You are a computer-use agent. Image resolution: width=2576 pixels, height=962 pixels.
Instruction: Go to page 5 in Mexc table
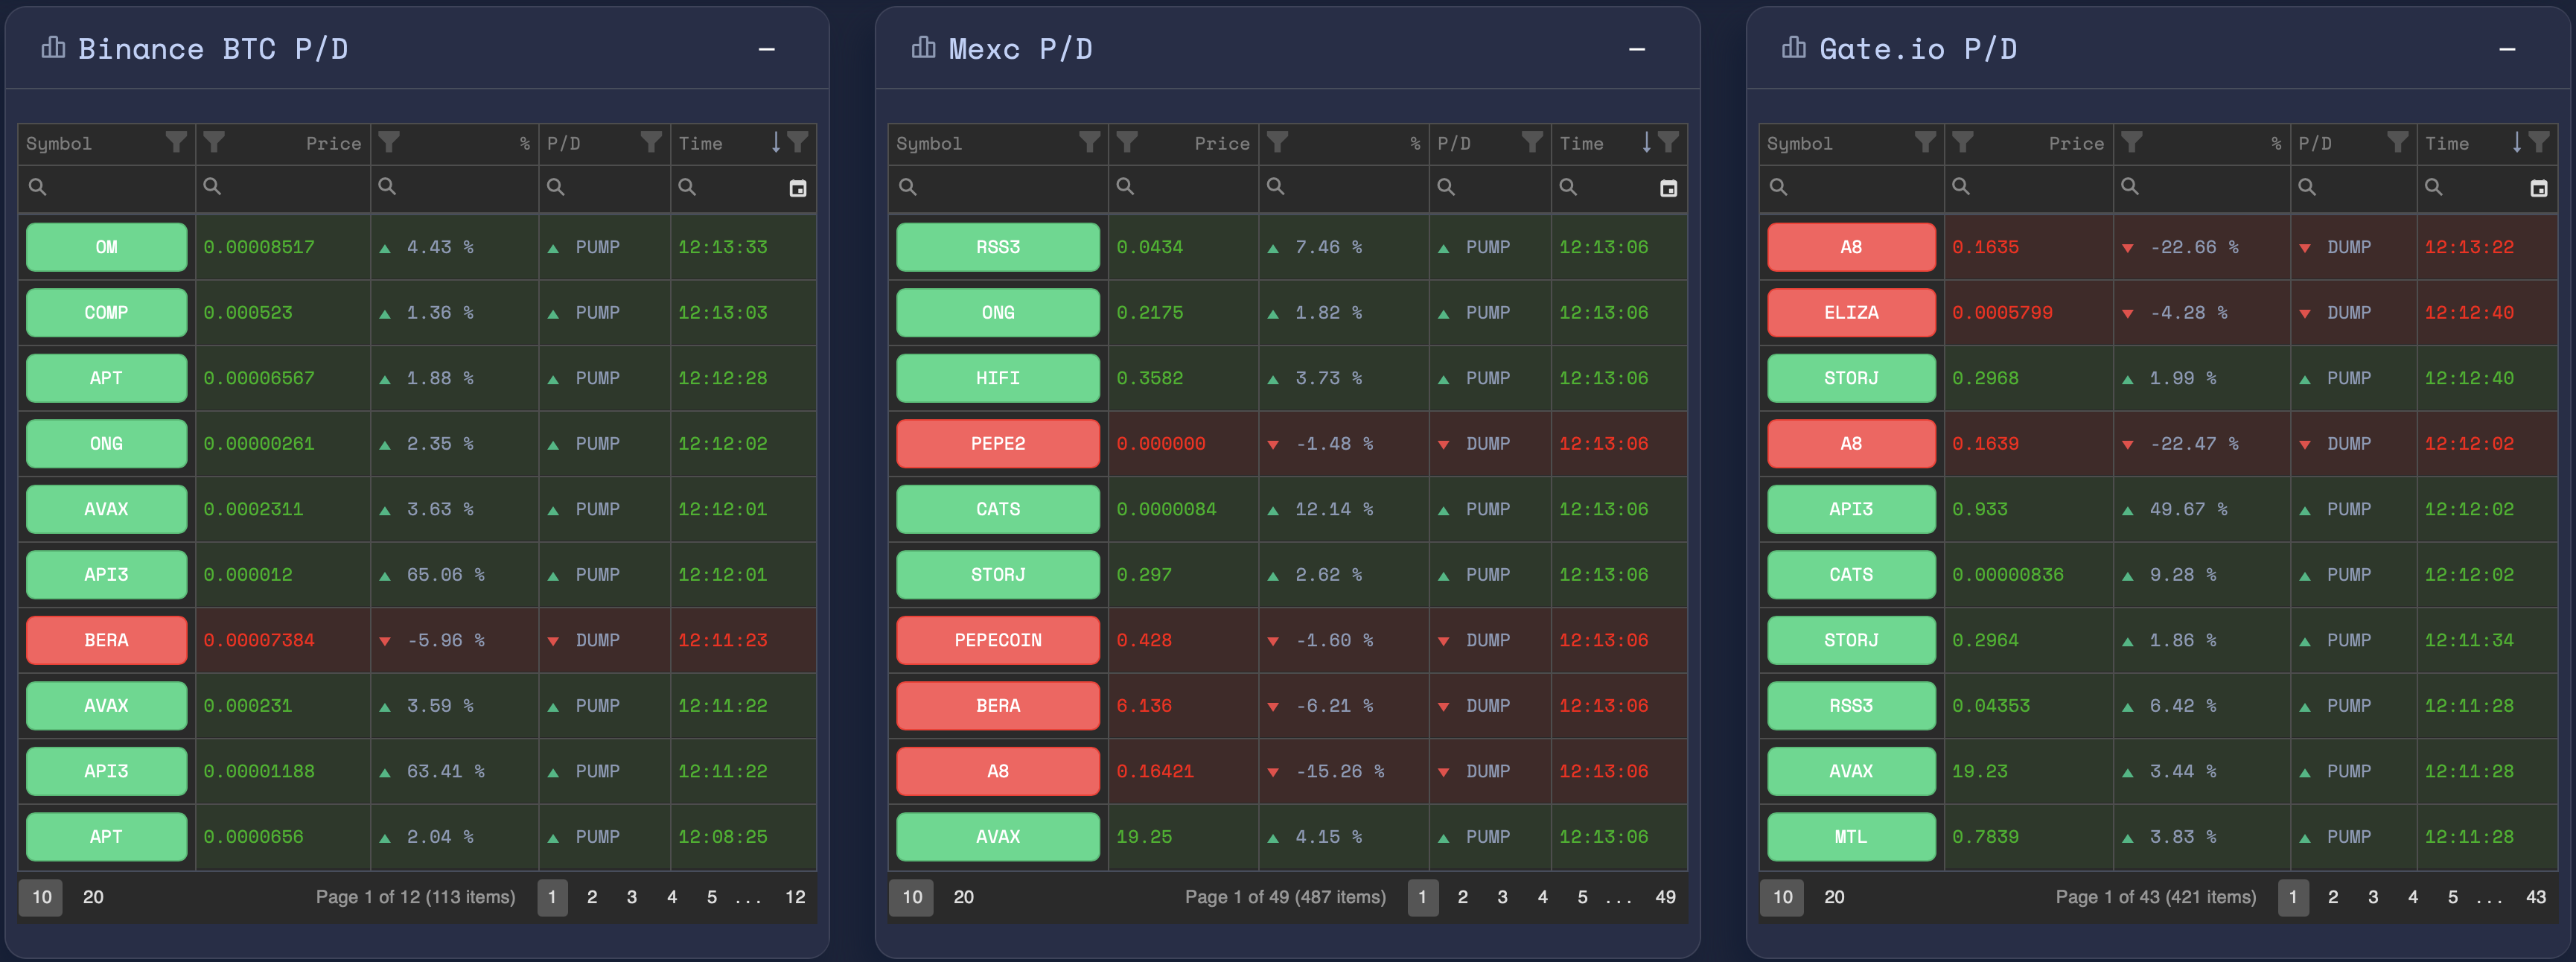coord(1582,897)
